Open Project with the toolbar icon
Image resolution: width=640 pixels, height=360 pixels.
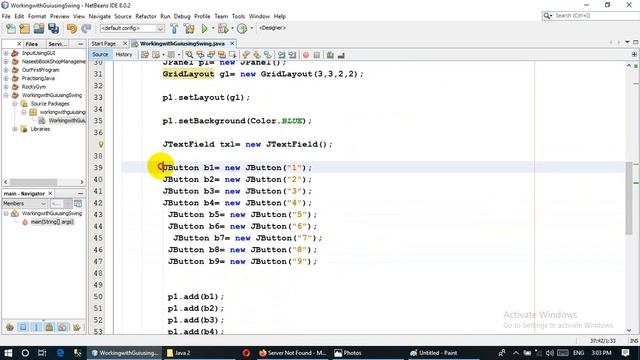39,28
